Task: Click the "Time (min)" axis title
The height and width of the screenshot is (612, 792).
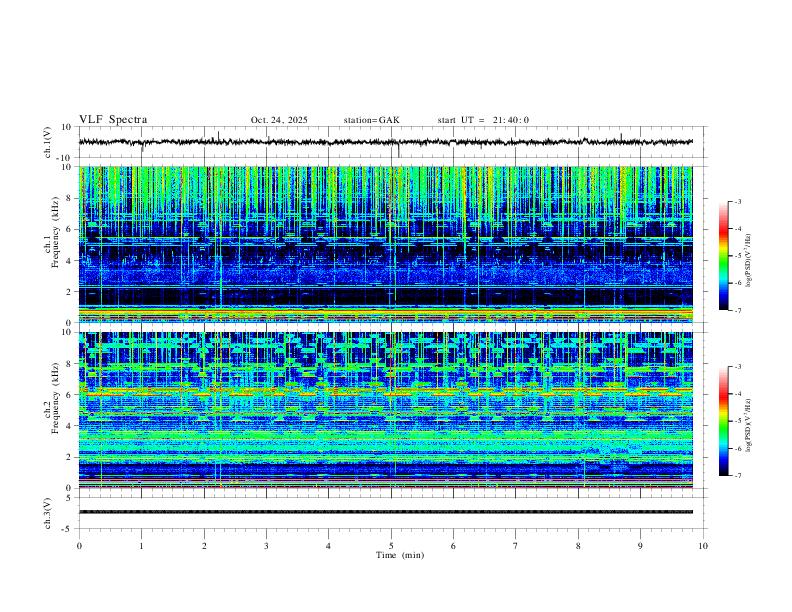Action: click(400, 555)
